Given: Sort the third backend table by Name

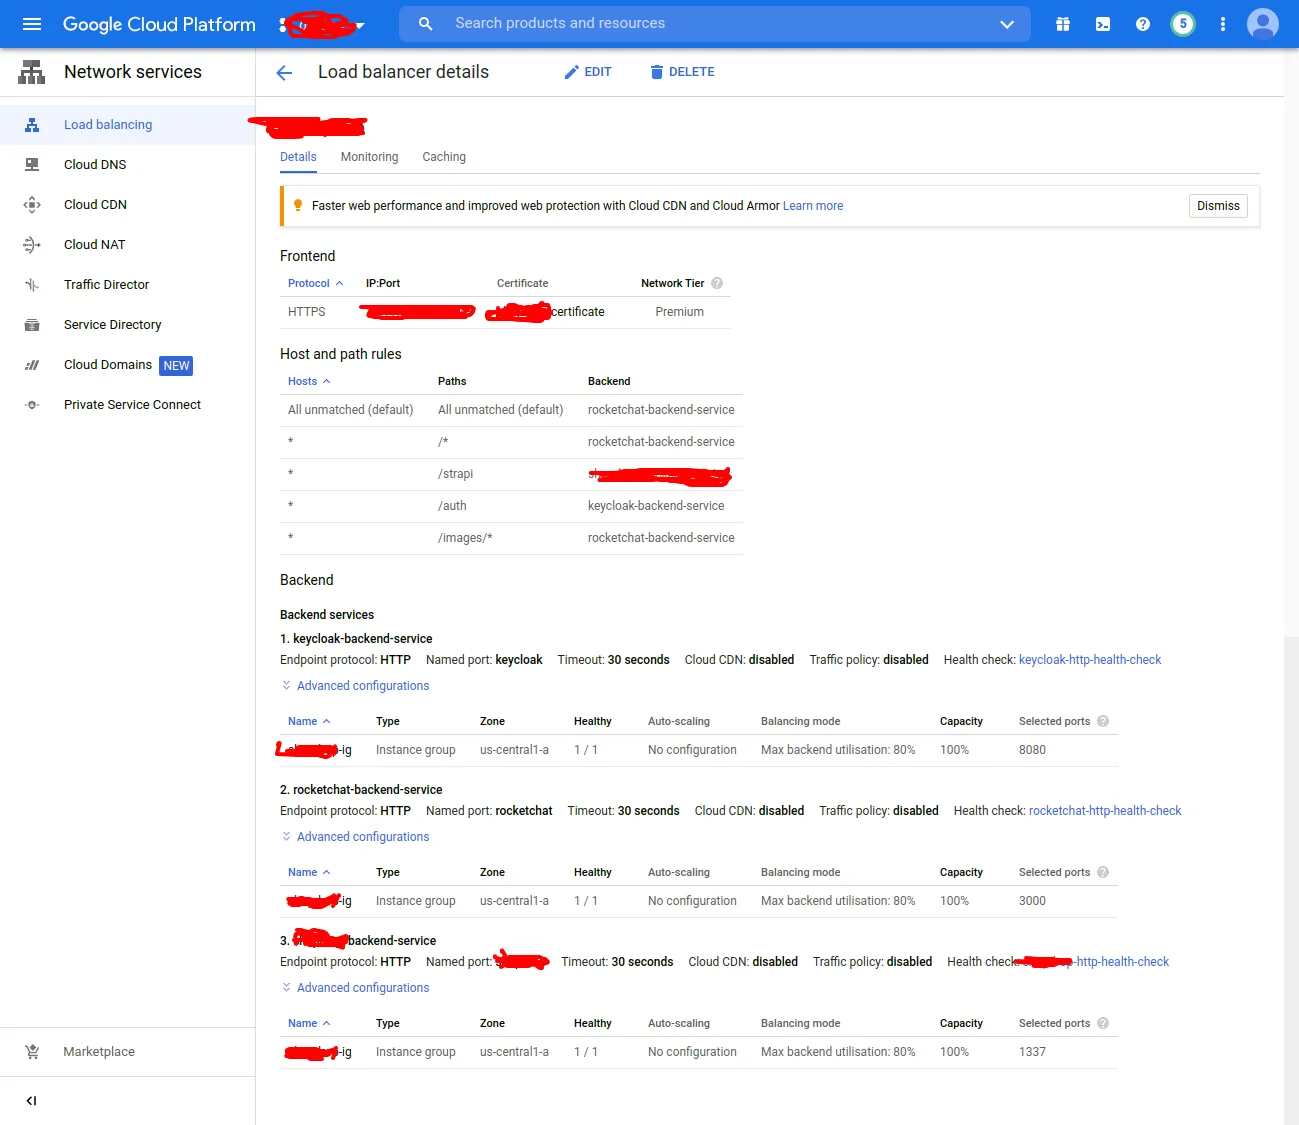Looking at the screenshot, I should coord(309,1023).
